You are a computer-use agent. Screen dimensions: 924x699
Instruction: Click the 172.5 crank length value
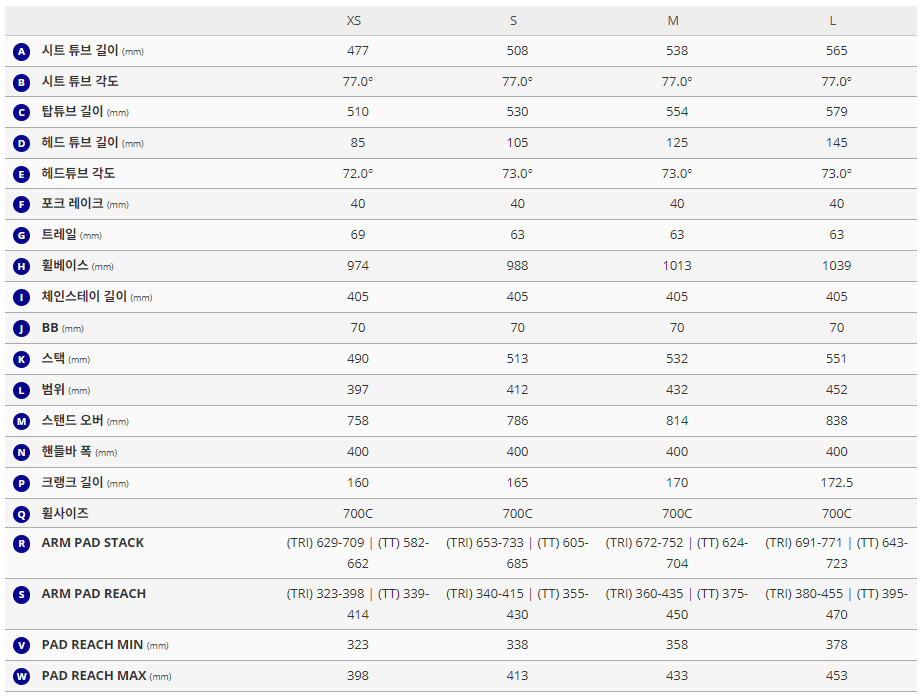tap(836, 483)
